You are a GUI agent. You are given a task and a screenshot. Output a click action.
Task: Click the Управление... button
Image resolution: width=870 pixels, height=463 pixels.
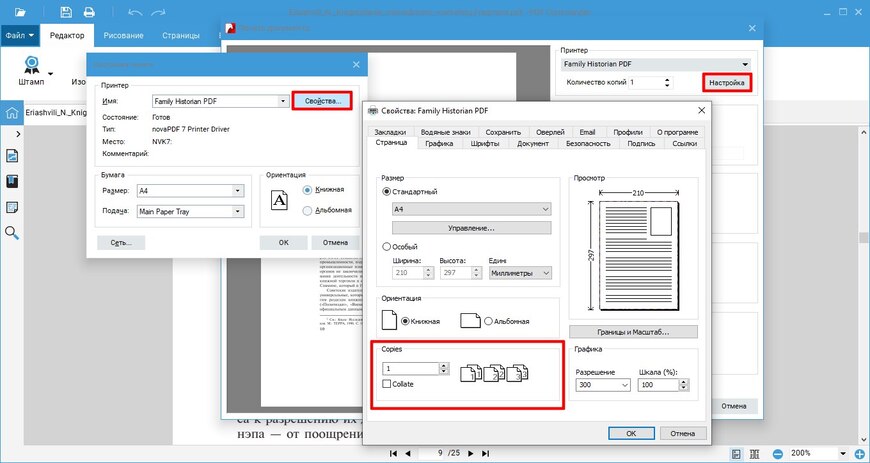(472, 228)
